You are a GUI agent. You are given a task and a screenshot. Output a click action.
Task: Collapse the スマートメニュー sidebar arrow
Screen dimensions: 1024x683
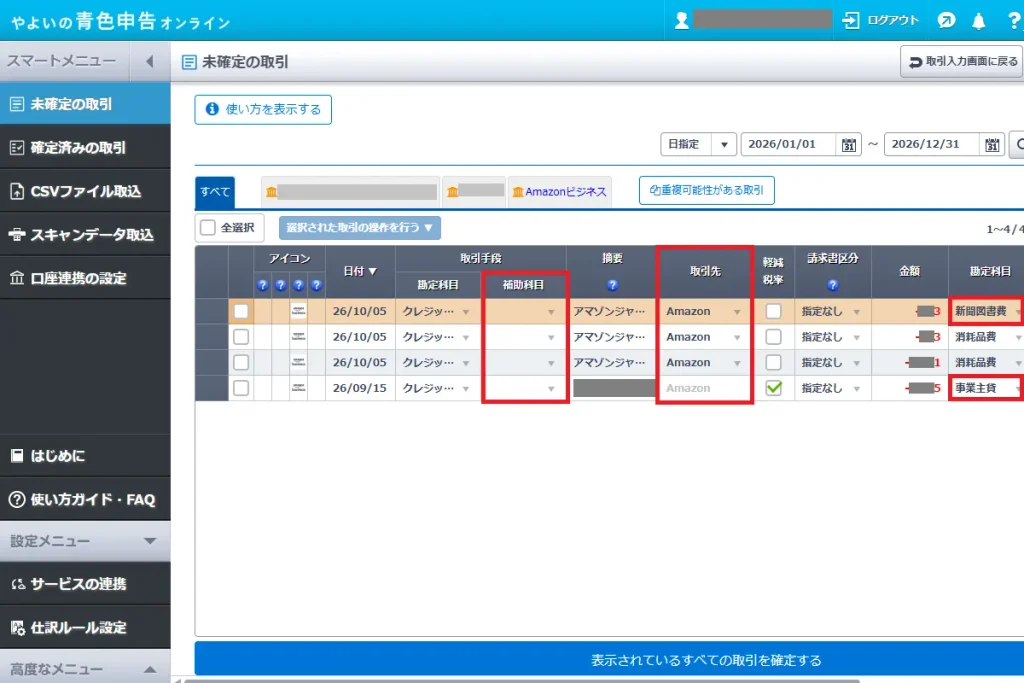[150, 61]
